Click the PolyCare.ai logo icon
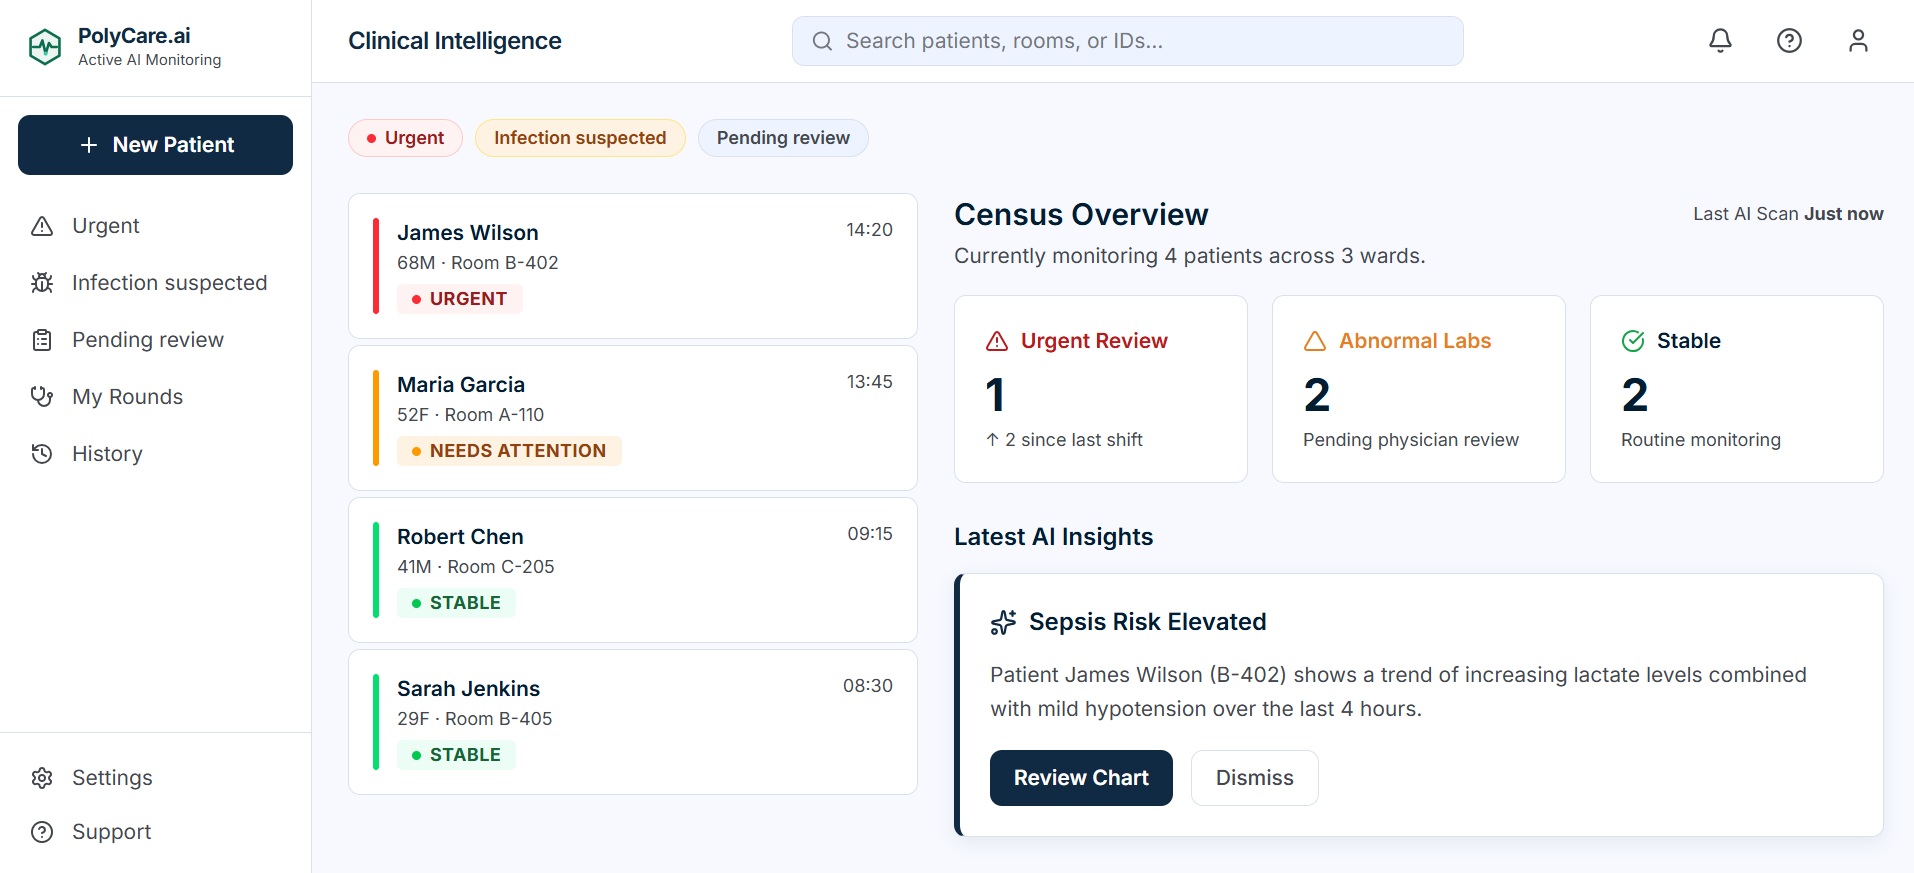This screenshot has width=1914, height=873. (x=45, y=46)
